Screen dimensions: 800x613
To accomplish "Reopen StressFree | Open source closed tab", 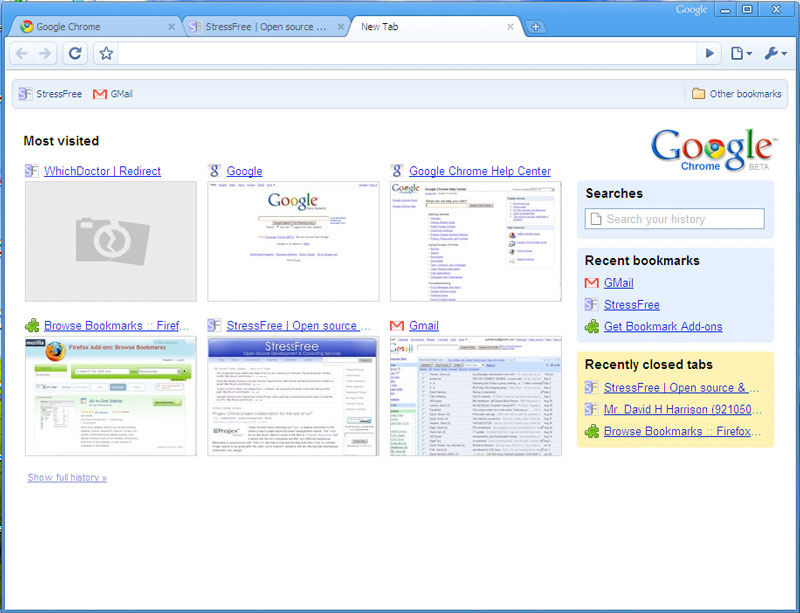I will point(682,388).
